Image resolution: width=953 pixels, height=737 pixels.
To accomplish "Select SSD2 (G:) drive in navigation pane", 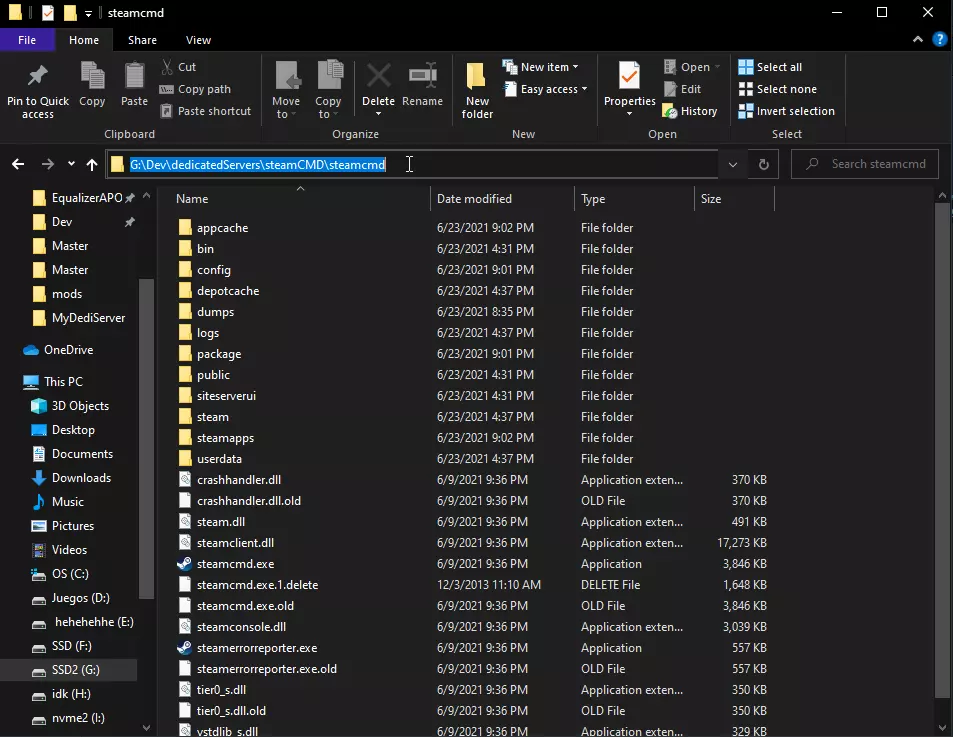I will coord(76,670).
